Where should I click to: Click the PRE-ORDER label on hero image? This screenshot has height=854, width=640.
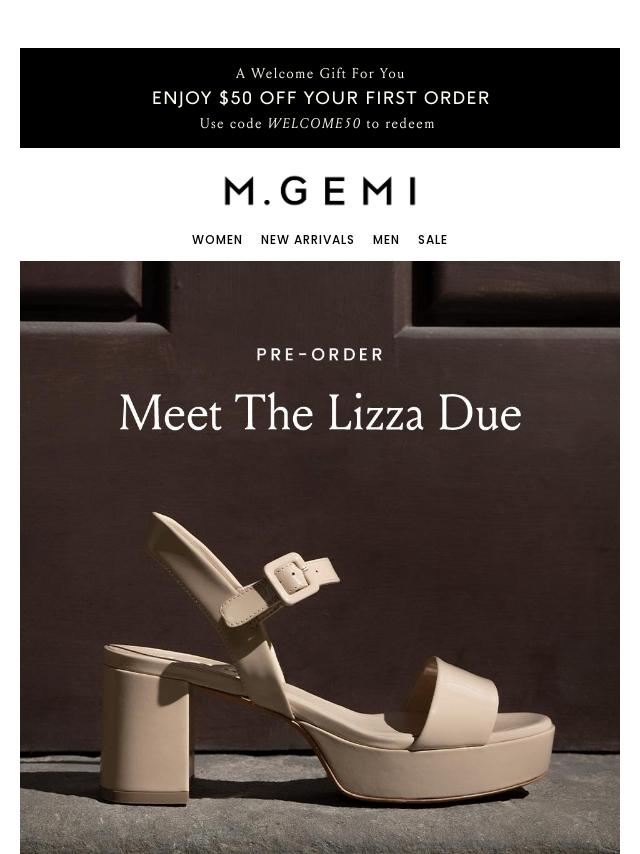(x=320, y=355)
